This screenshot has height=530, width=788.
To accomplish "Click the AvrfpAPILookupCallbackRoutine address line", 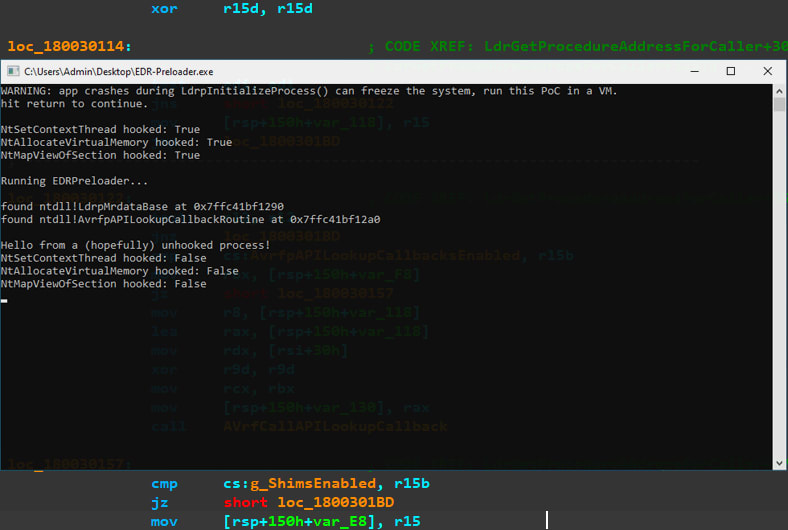I will pos(190,219).
